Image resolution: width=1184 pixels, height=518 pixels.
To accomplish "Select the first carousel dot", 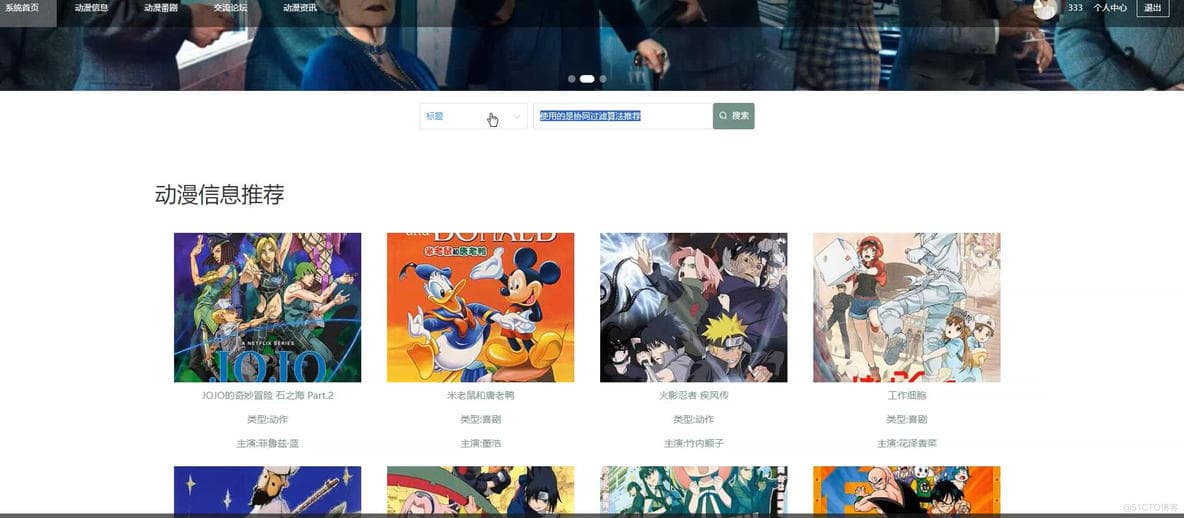I will [x=572, y=79].
